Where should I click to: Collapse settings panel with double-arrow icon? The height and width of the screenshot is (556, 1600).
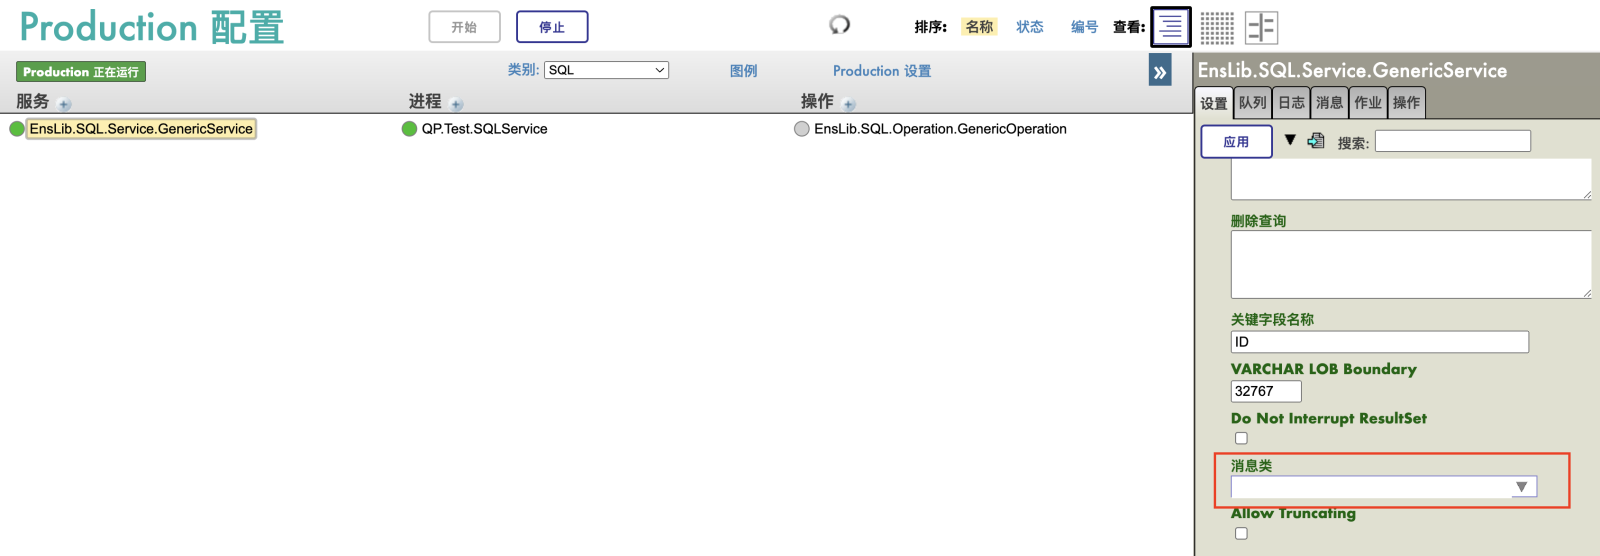point(1160,71)
